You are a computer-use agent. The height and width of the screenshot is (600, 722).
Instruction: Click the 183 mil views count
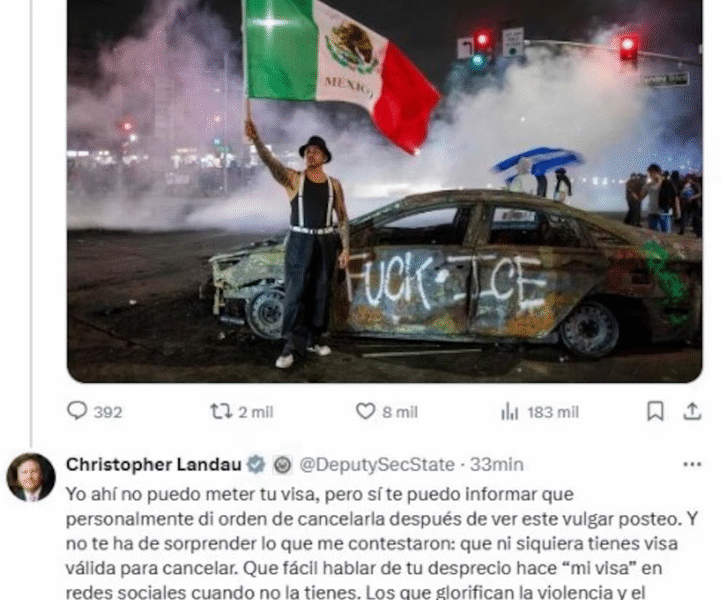coord(553,412)
